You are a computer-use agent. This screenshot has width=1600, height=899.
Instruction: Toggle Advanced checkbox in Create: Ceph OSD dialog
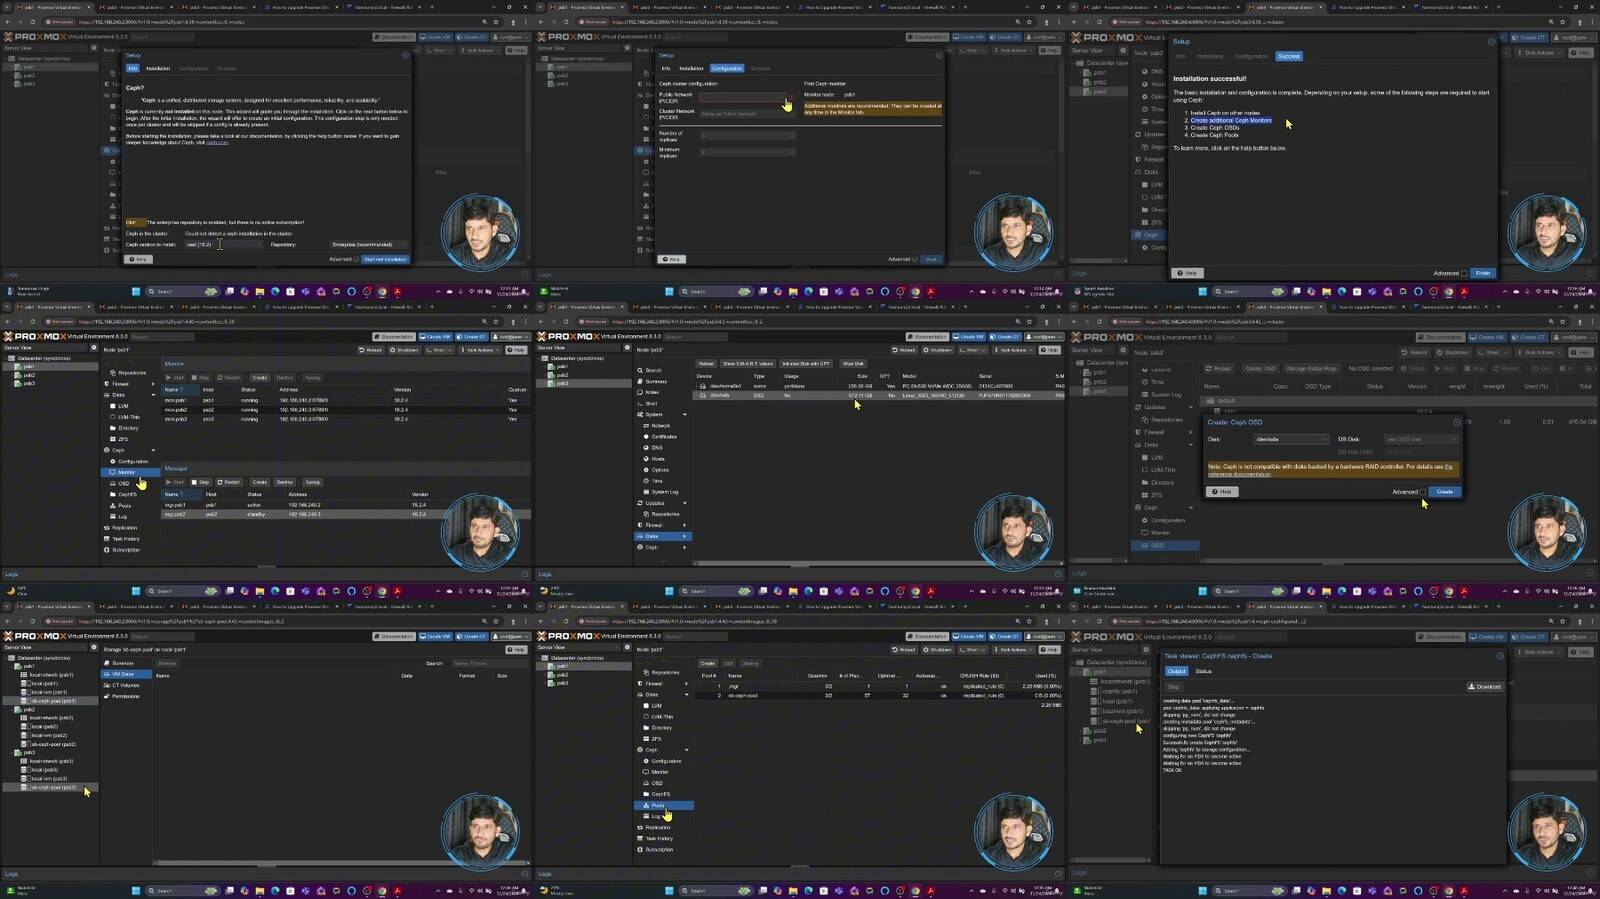1423,492
